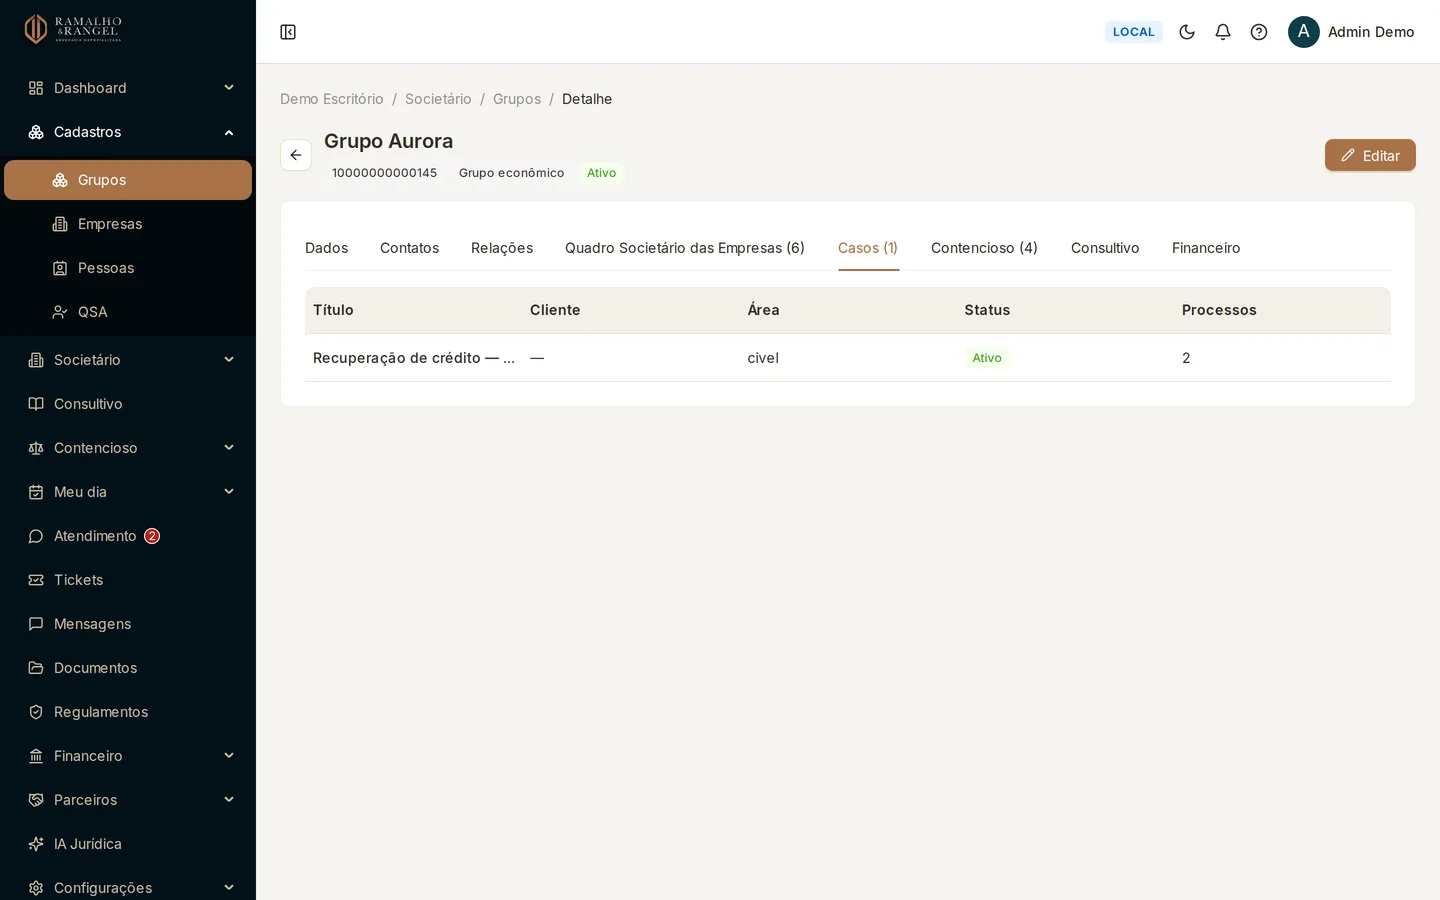Switch to the Dados tab
1440x900 pixels.
pyautogui.click(x=327, y=248)
